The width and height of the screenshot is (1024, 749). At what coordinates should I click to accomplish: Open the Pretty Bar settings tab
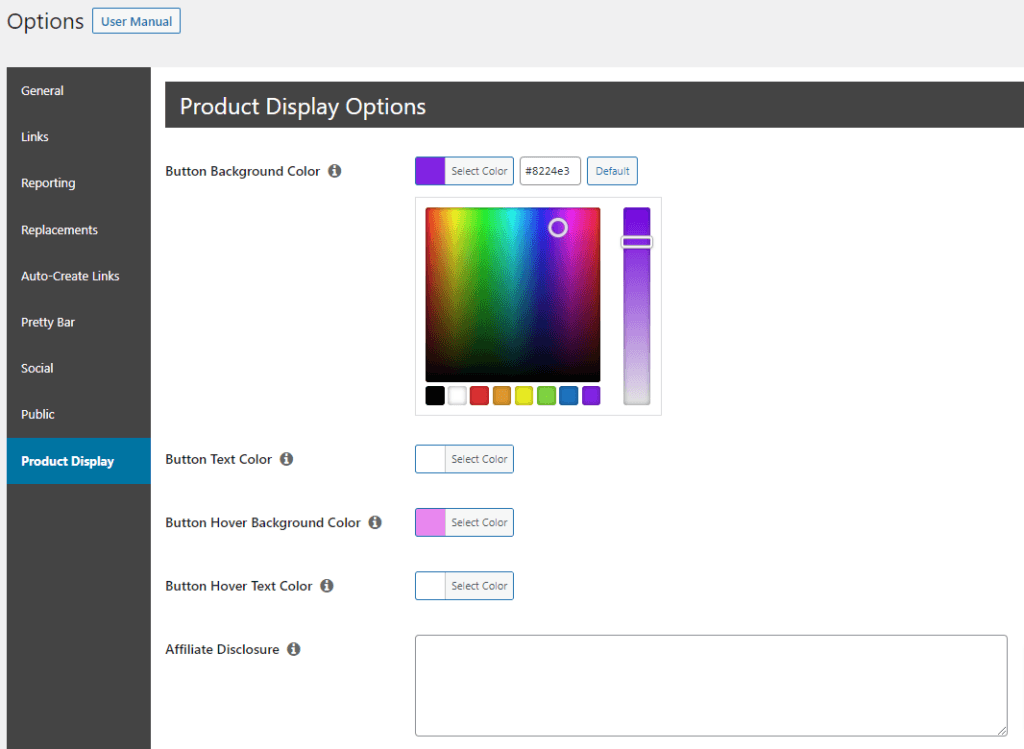coord(47,322)
